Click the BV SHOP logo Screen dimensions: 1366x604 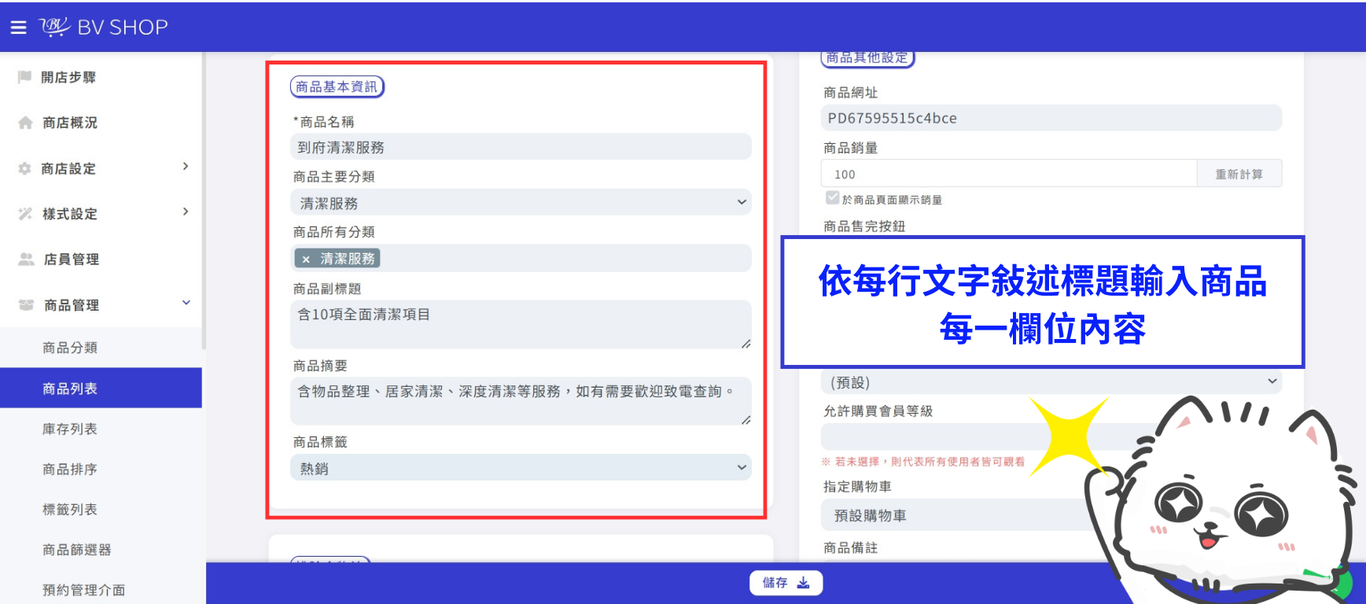click(104, 27)
